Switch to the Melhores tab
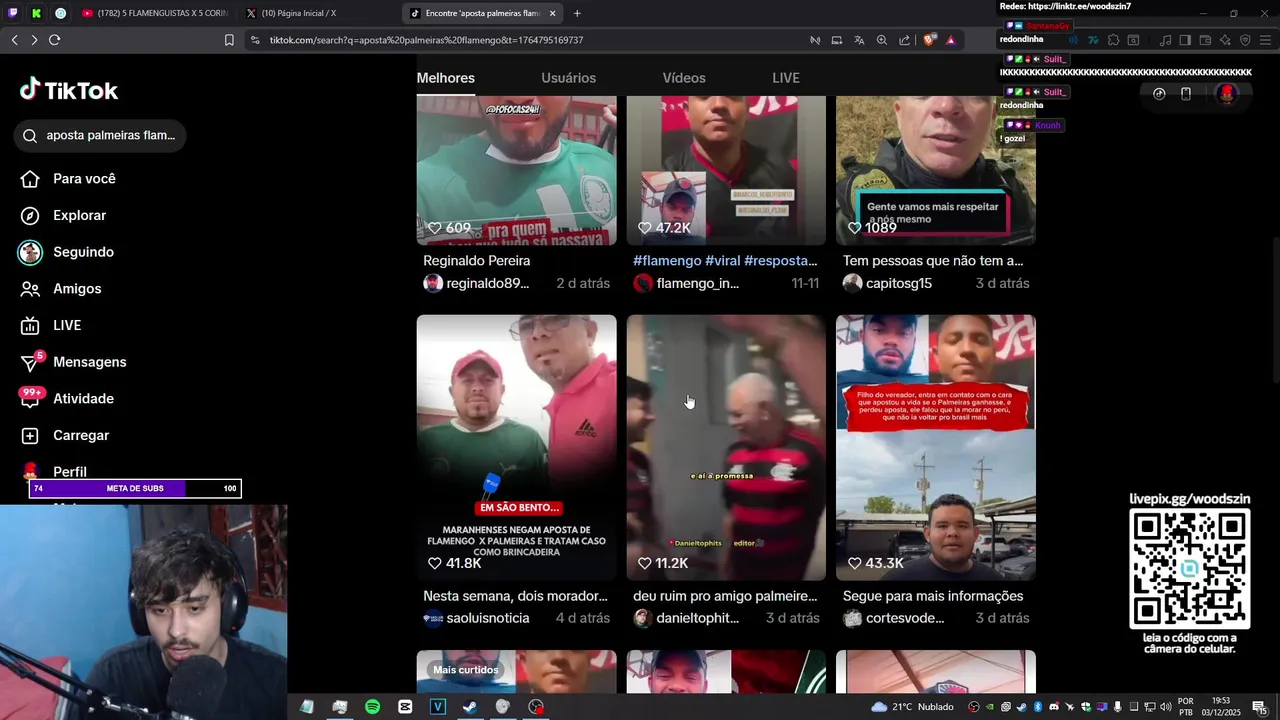The height and width of the screenshot is (720, 1280). pos(446,78)
